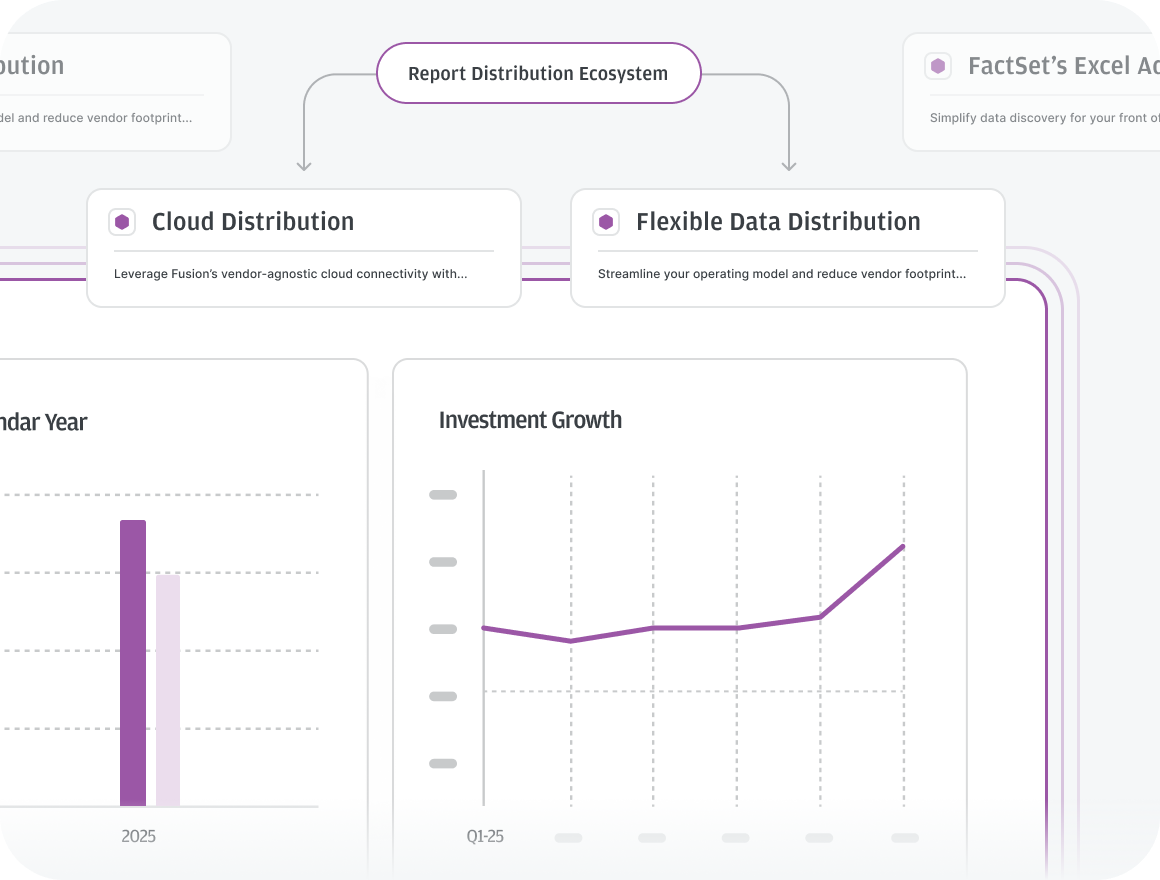Image resolution: width=1160 pixels, height=880 pixels.
Task: Click the "Investment Growth" chart title
Action: pos(530,420)
